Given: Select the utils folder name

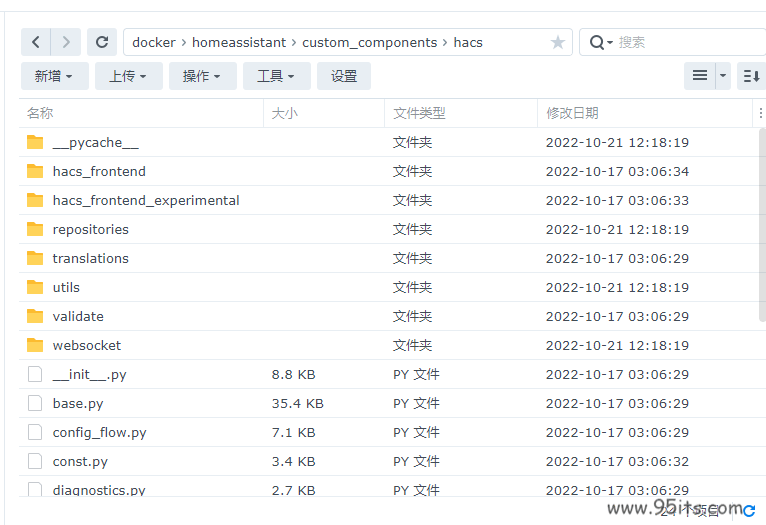Looking at the screenshot, I should pos(66,287).
